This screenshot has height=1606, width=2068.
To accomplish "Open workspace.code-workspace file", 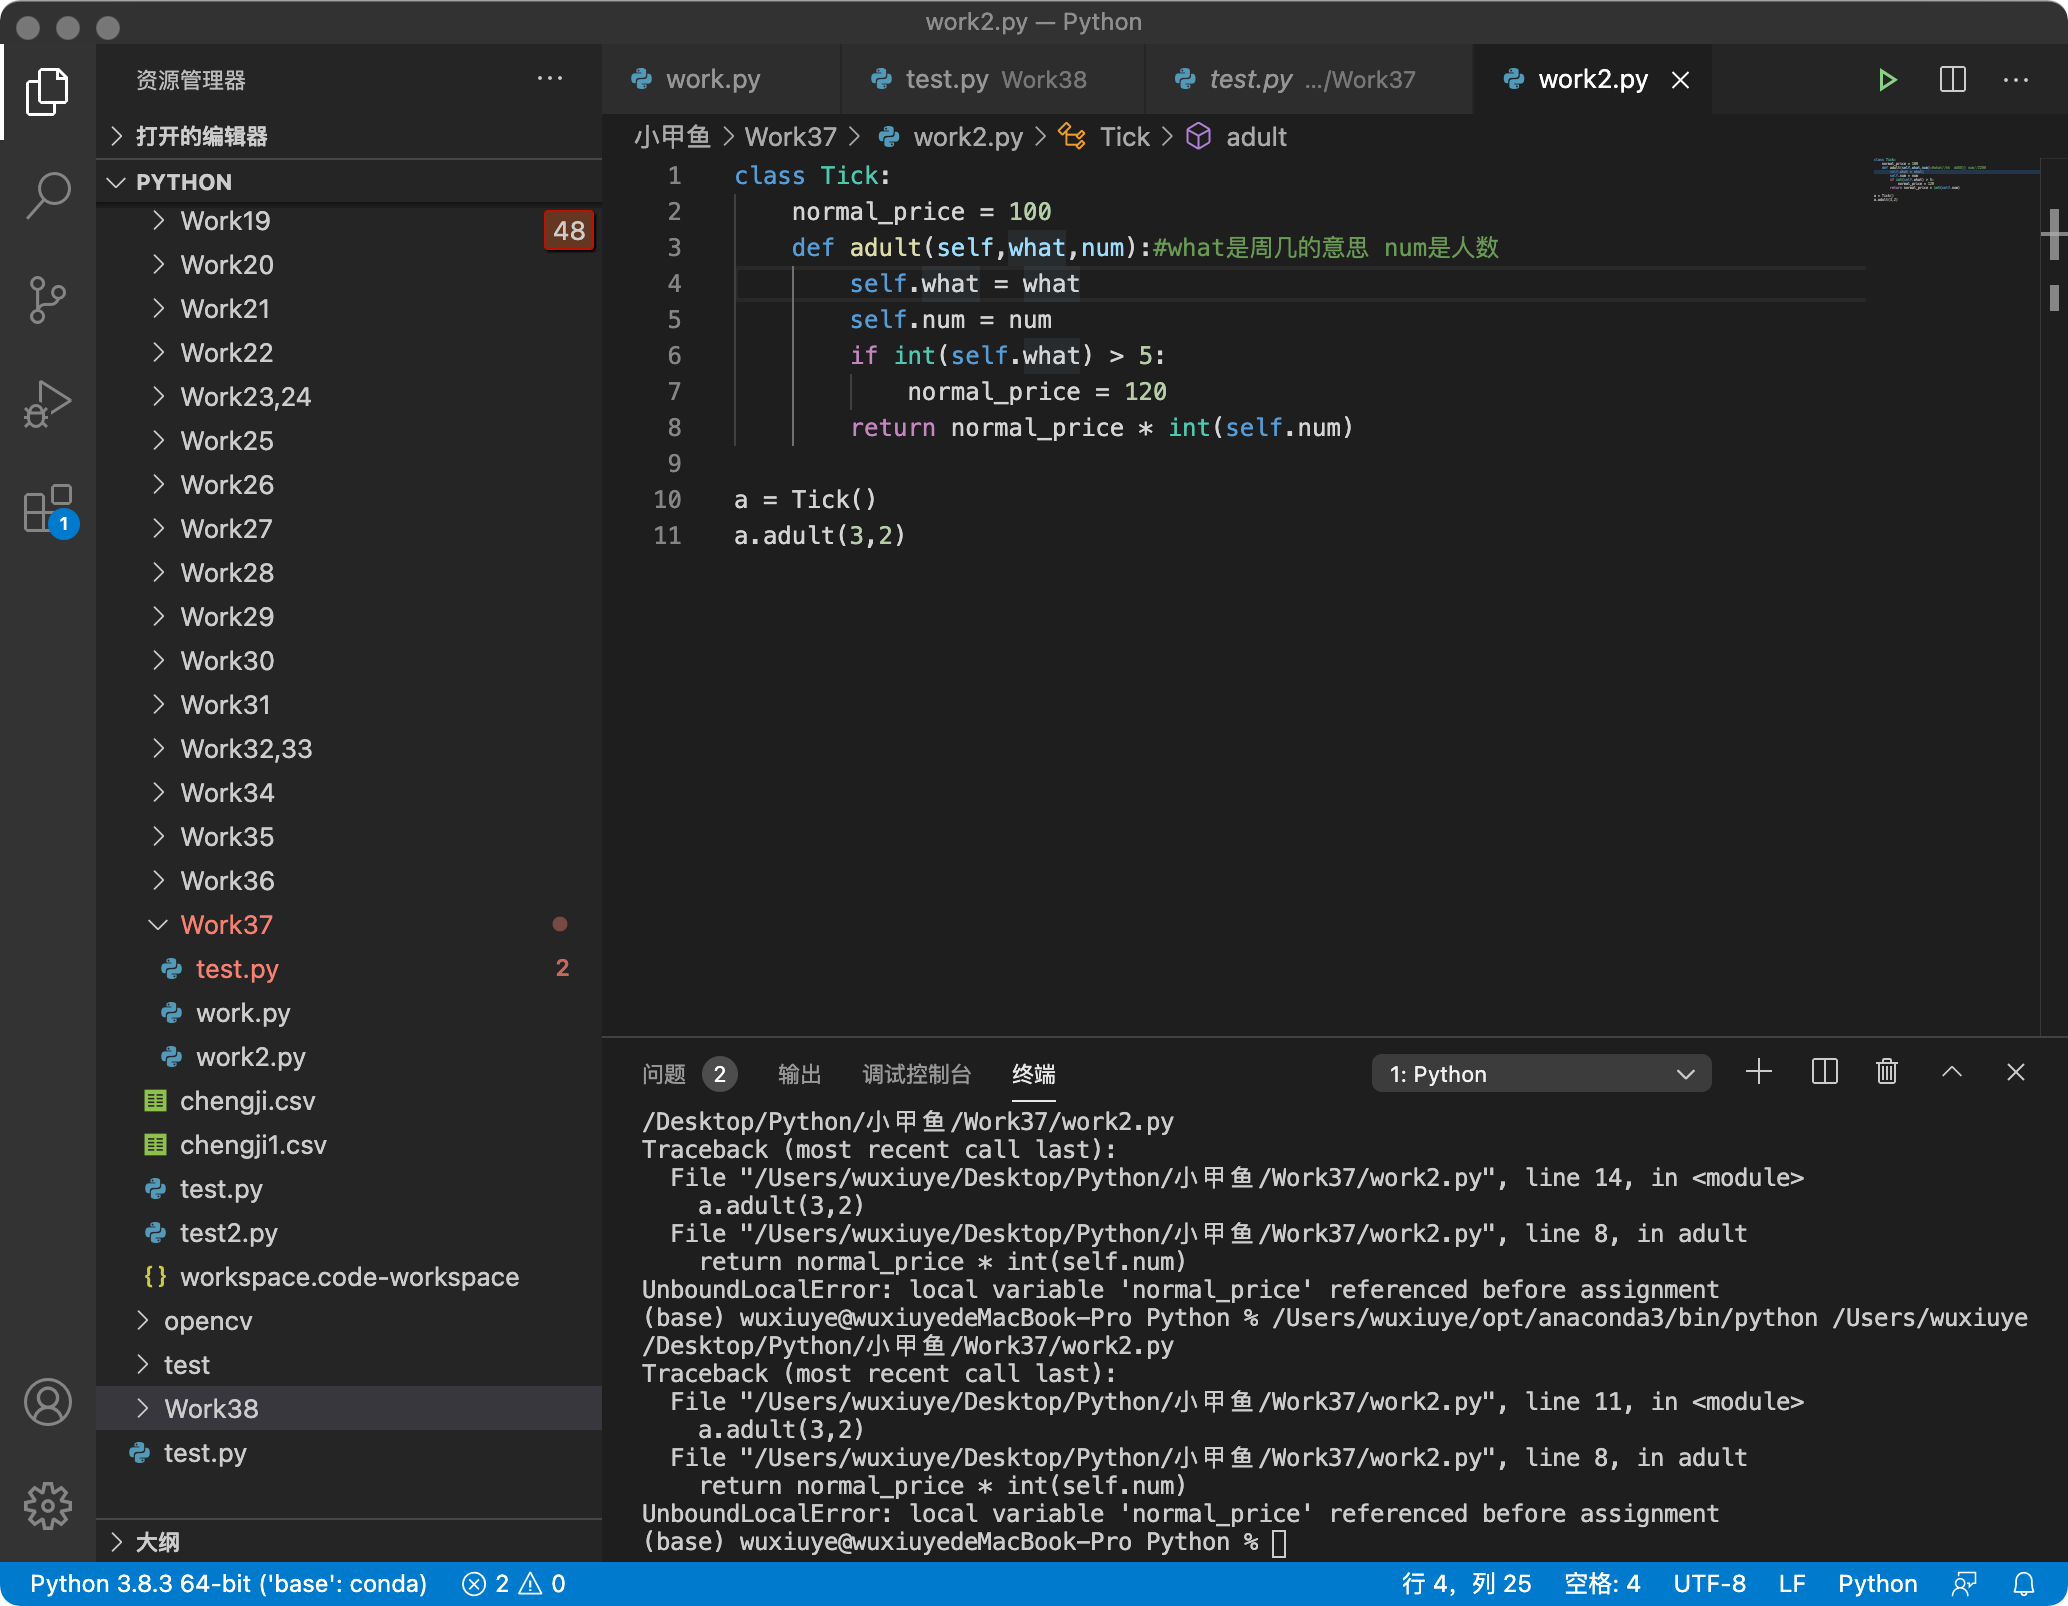I will [349, 1277].
